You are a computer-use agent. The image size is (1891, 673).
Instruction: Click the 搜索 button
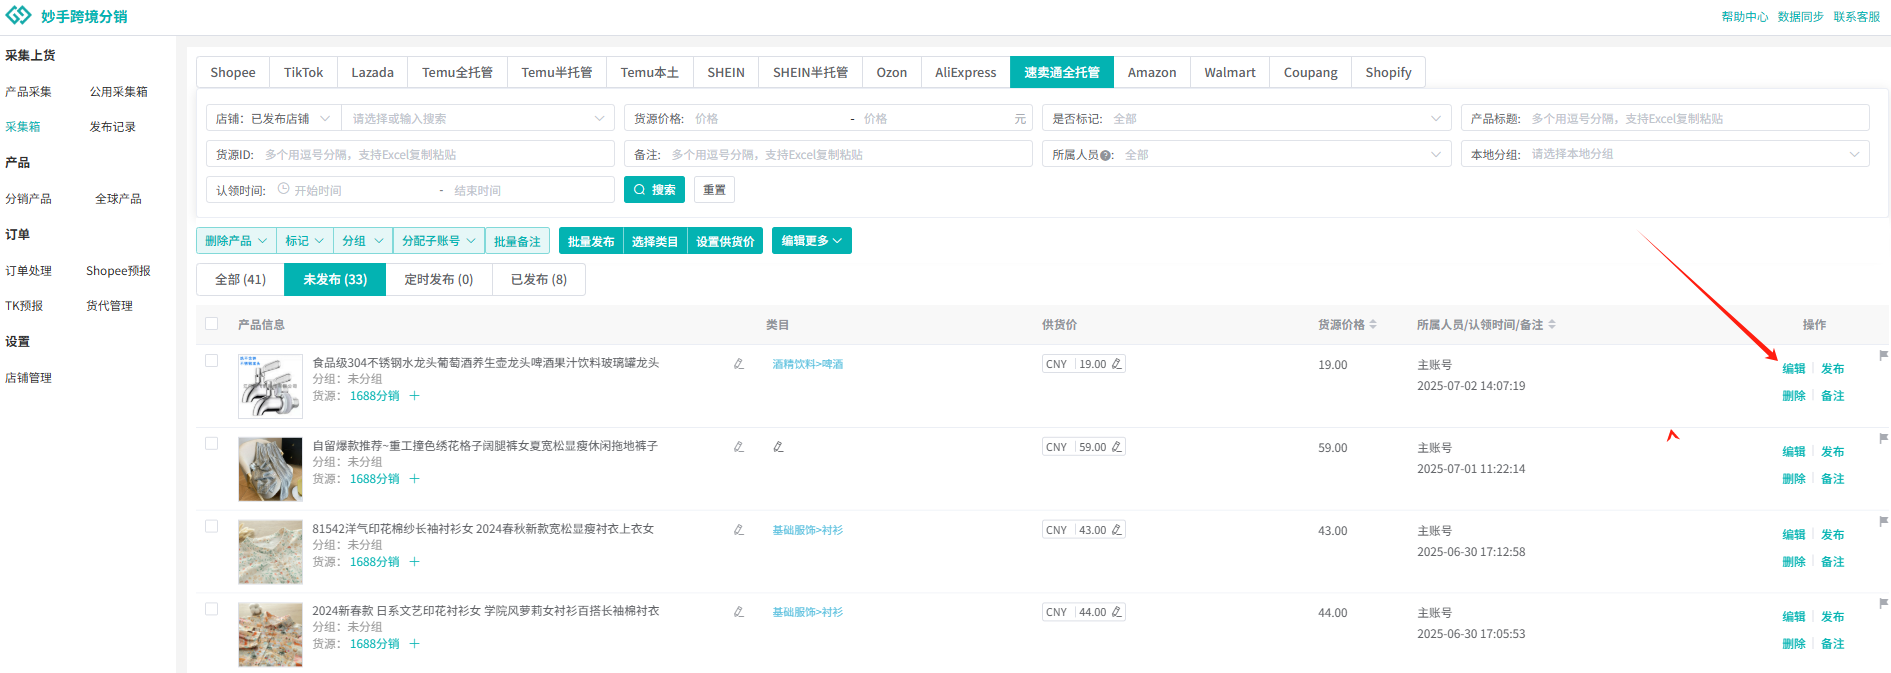(655, 190)
